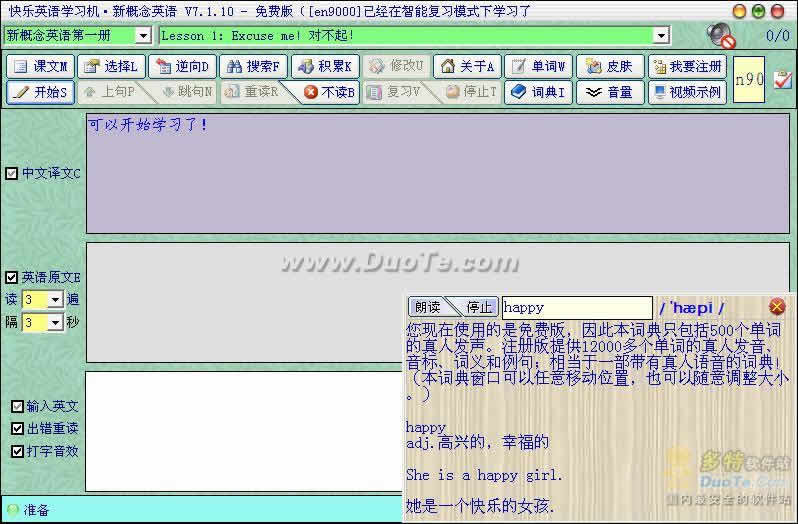Viewport: 798px width, 524px height.
Task: Open the 词典I dictionary
Action: [538, 92]
